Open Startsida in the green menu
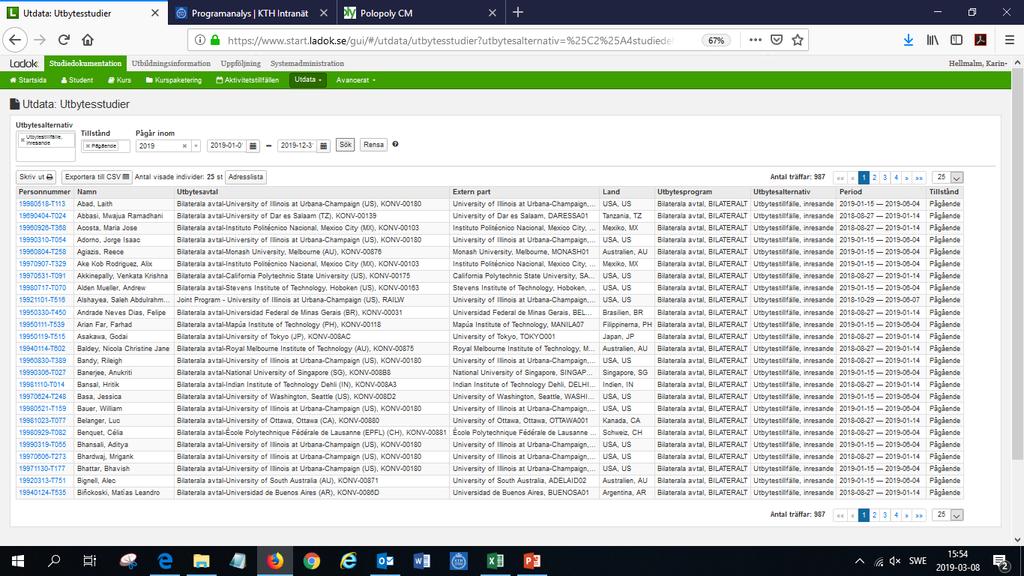 28,80
